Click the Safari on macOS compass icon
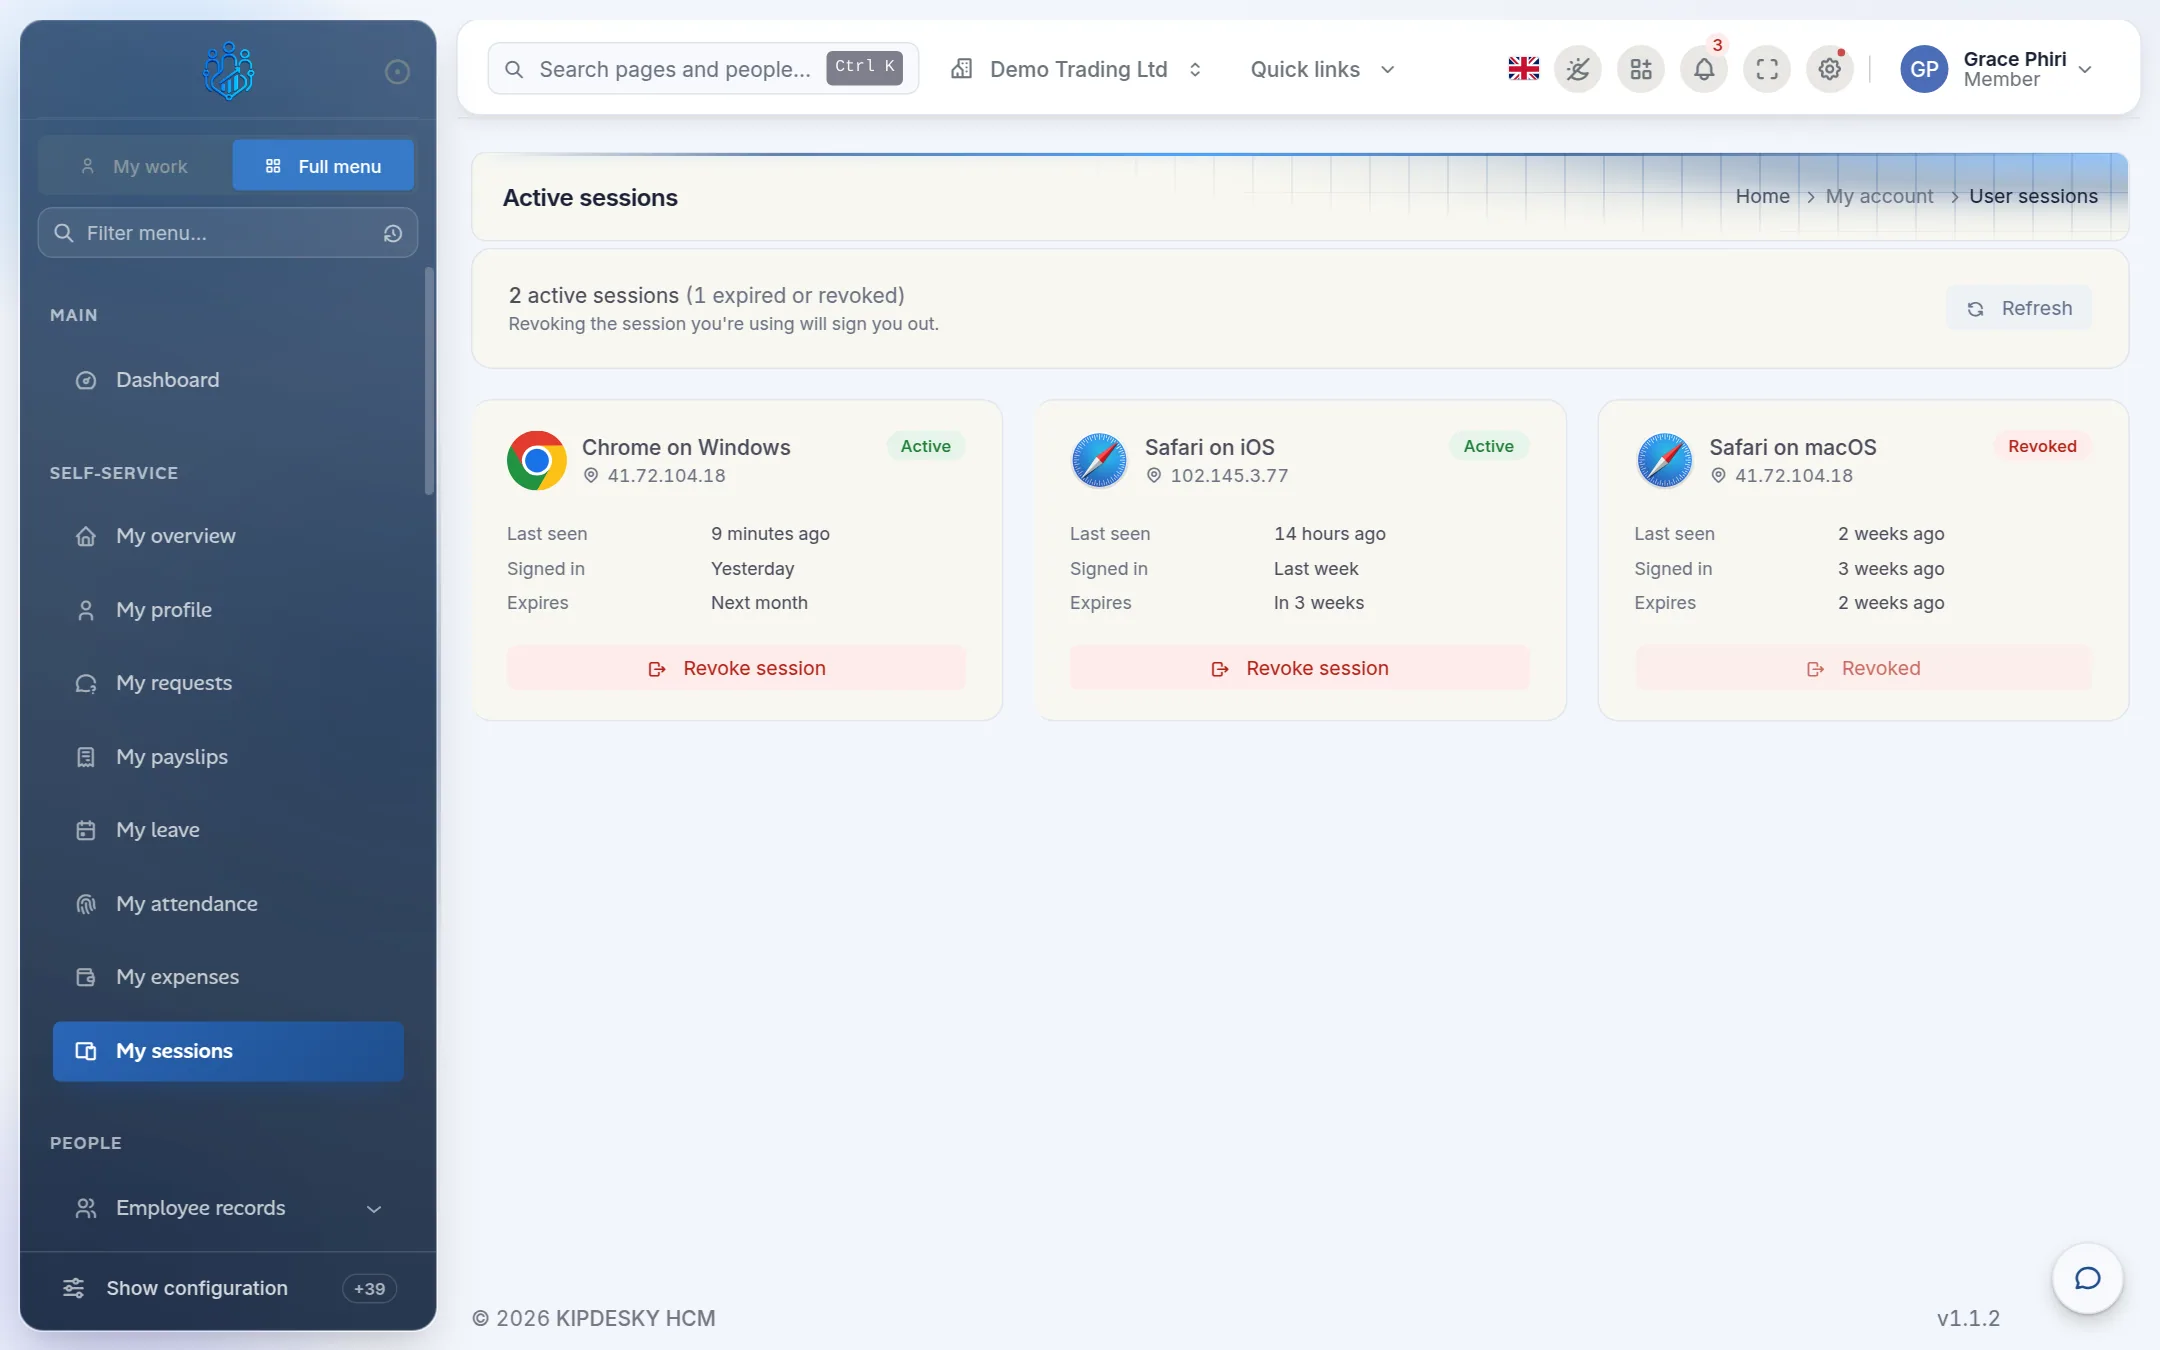 (x=1664, y=460)
